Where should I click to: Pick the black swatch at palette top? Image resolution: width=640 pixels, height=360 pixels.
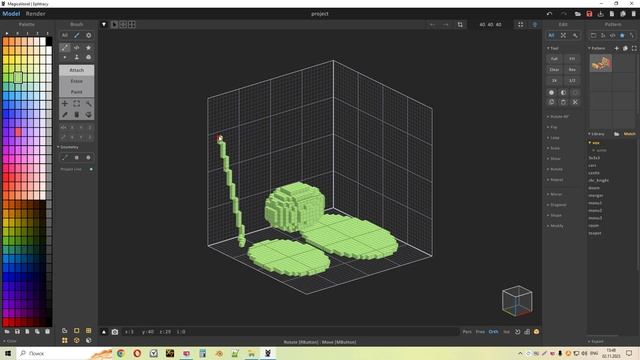[x=49, y=41]
